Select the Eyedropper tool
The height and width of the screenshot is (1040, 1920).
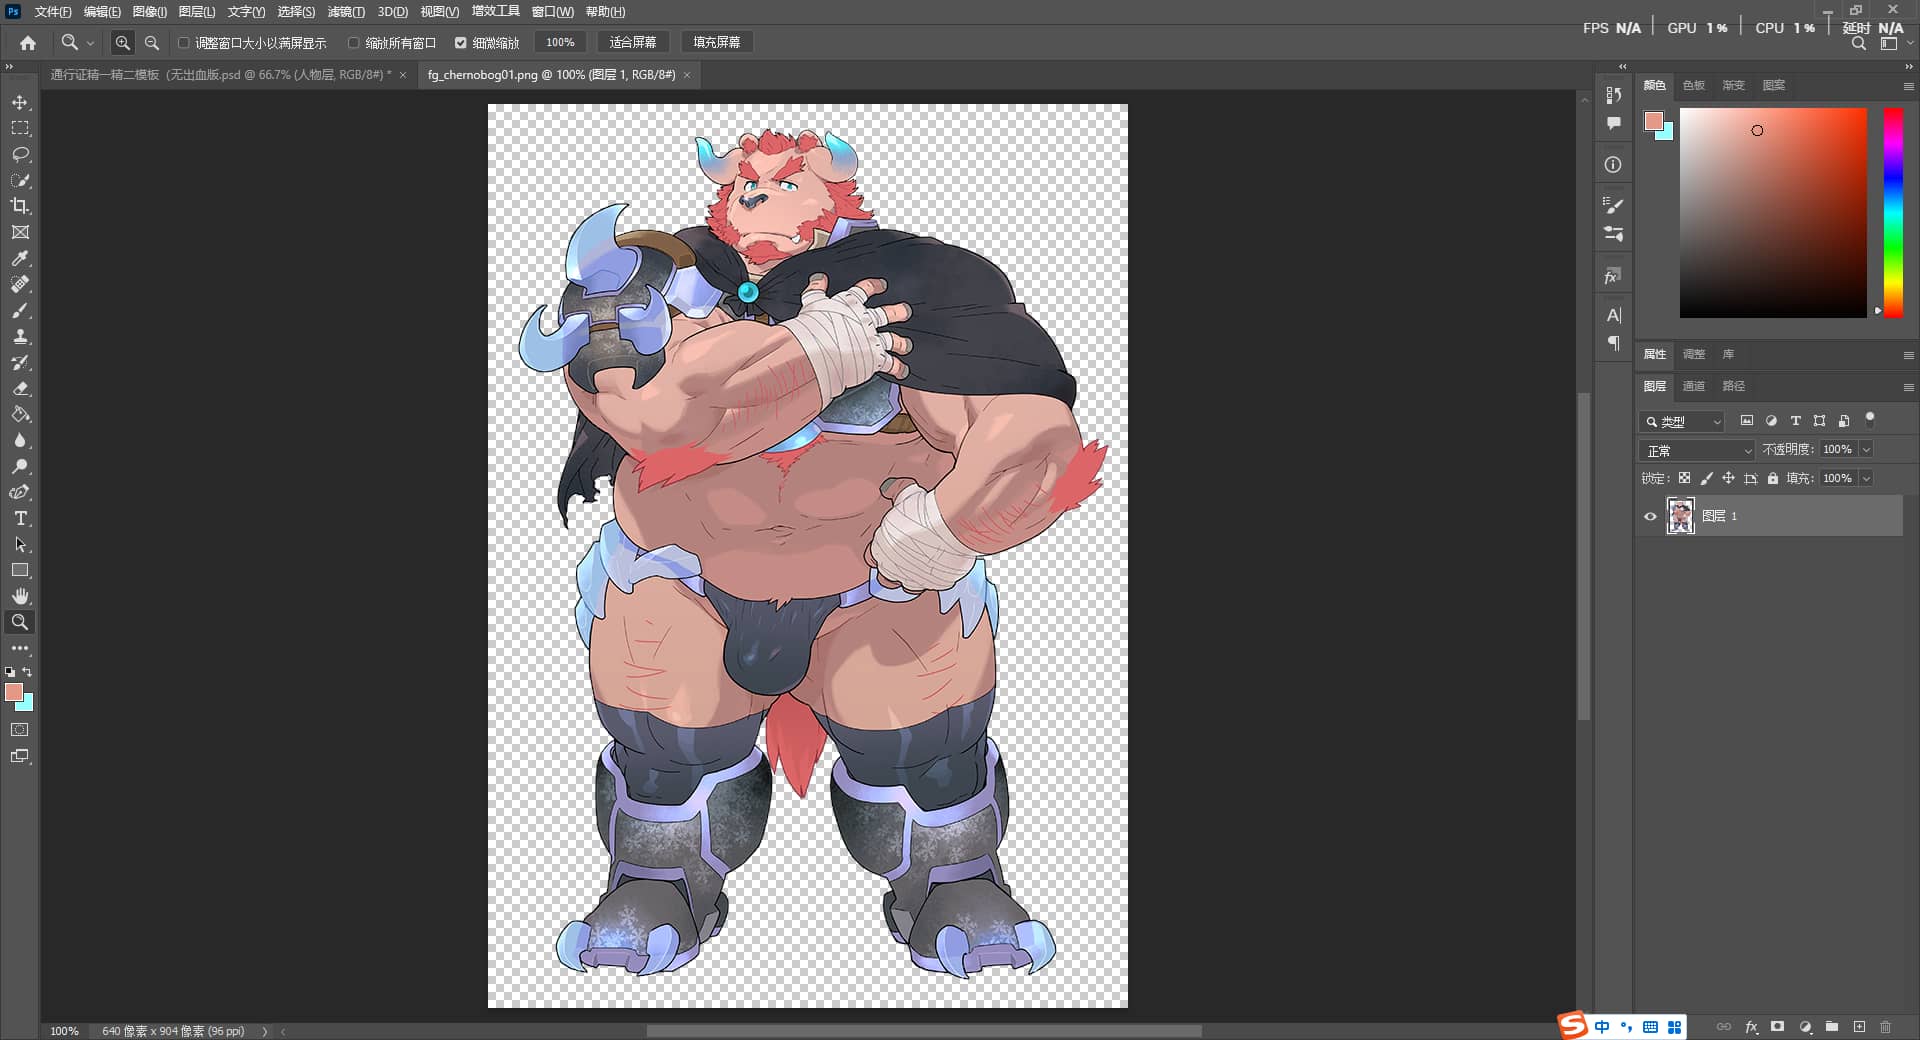pyautogui.click(x=20, y=259)
